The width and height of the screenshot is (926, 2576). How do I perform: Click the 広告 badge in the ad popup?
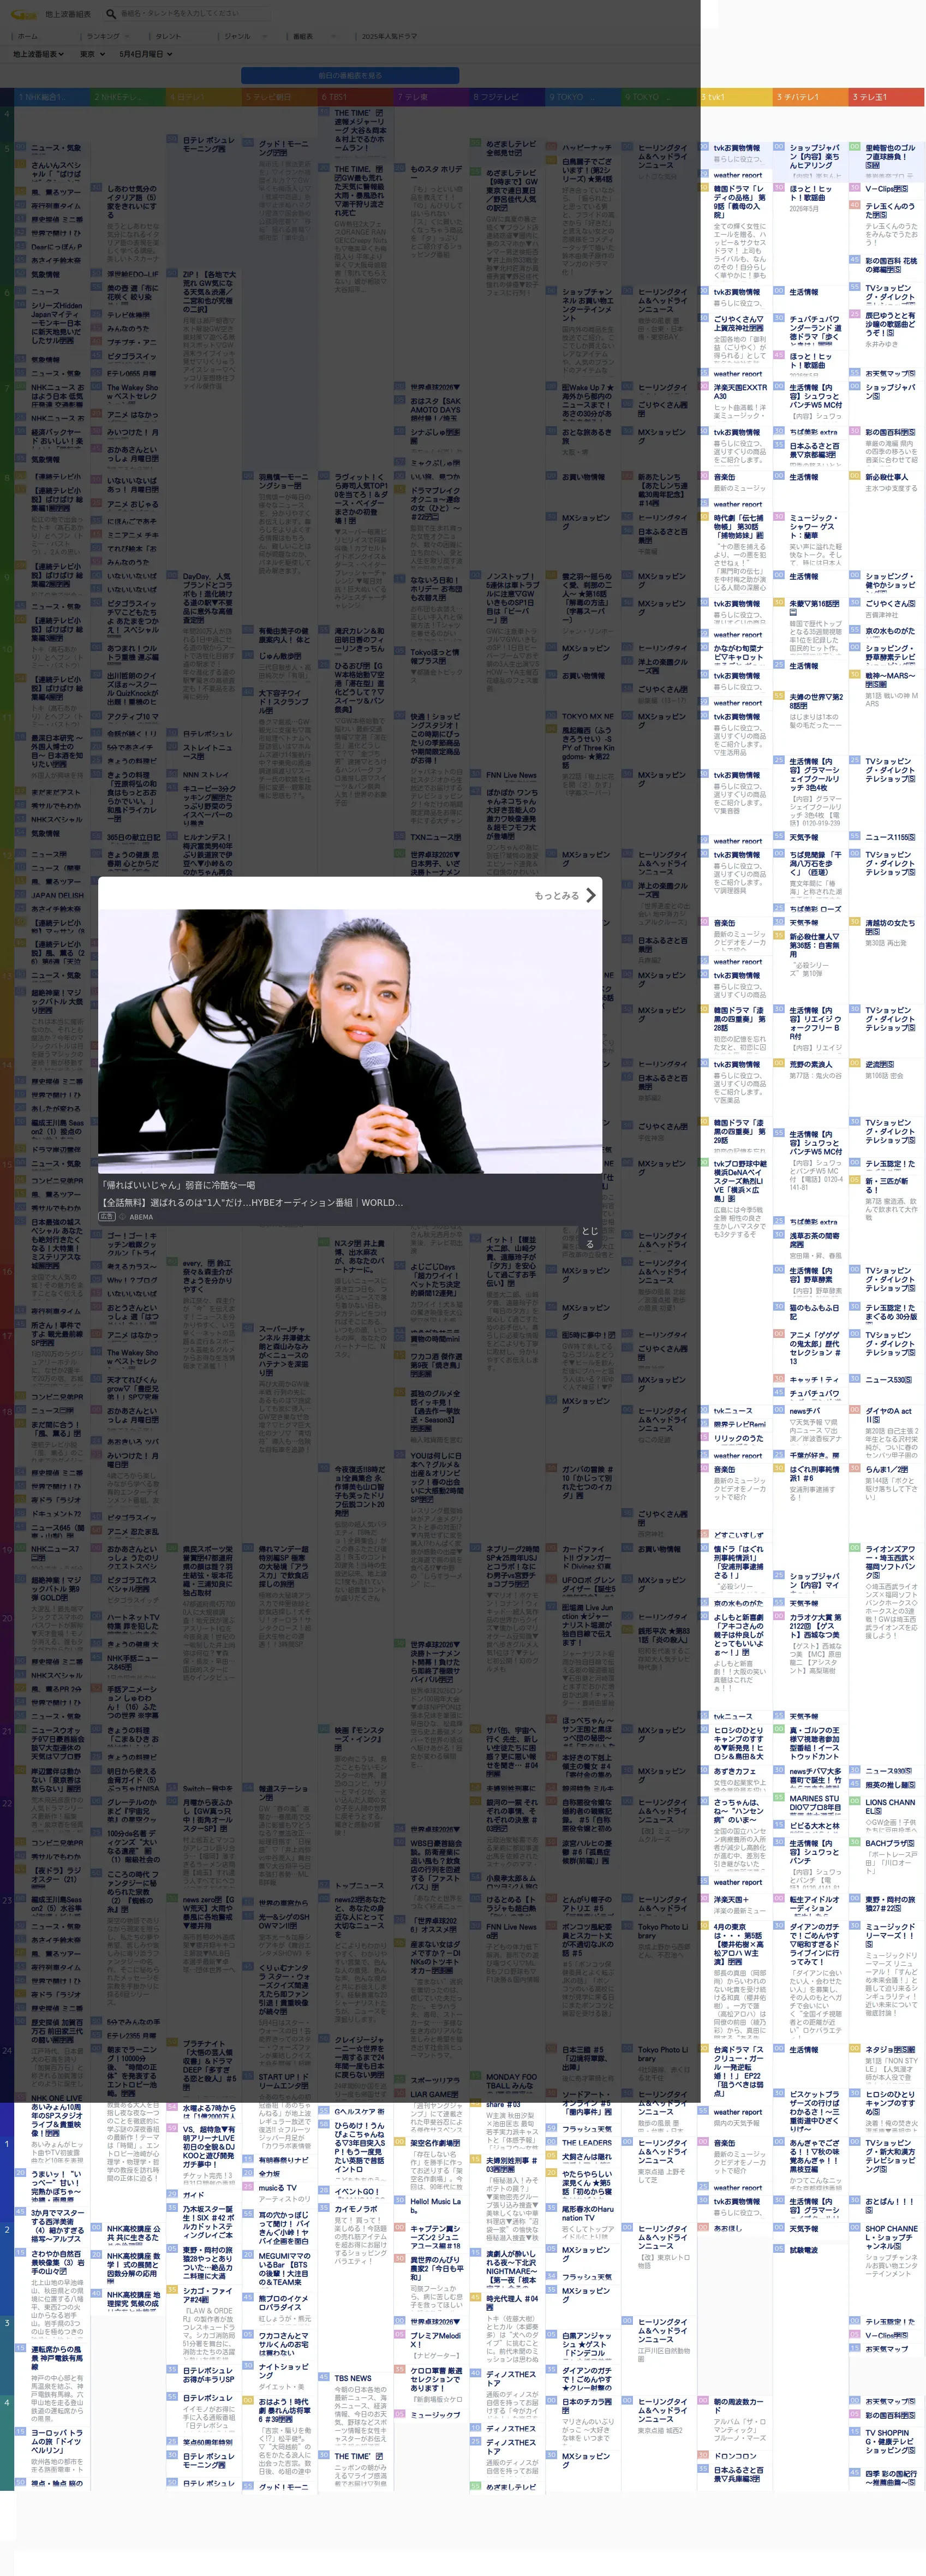pos(108,1217)
